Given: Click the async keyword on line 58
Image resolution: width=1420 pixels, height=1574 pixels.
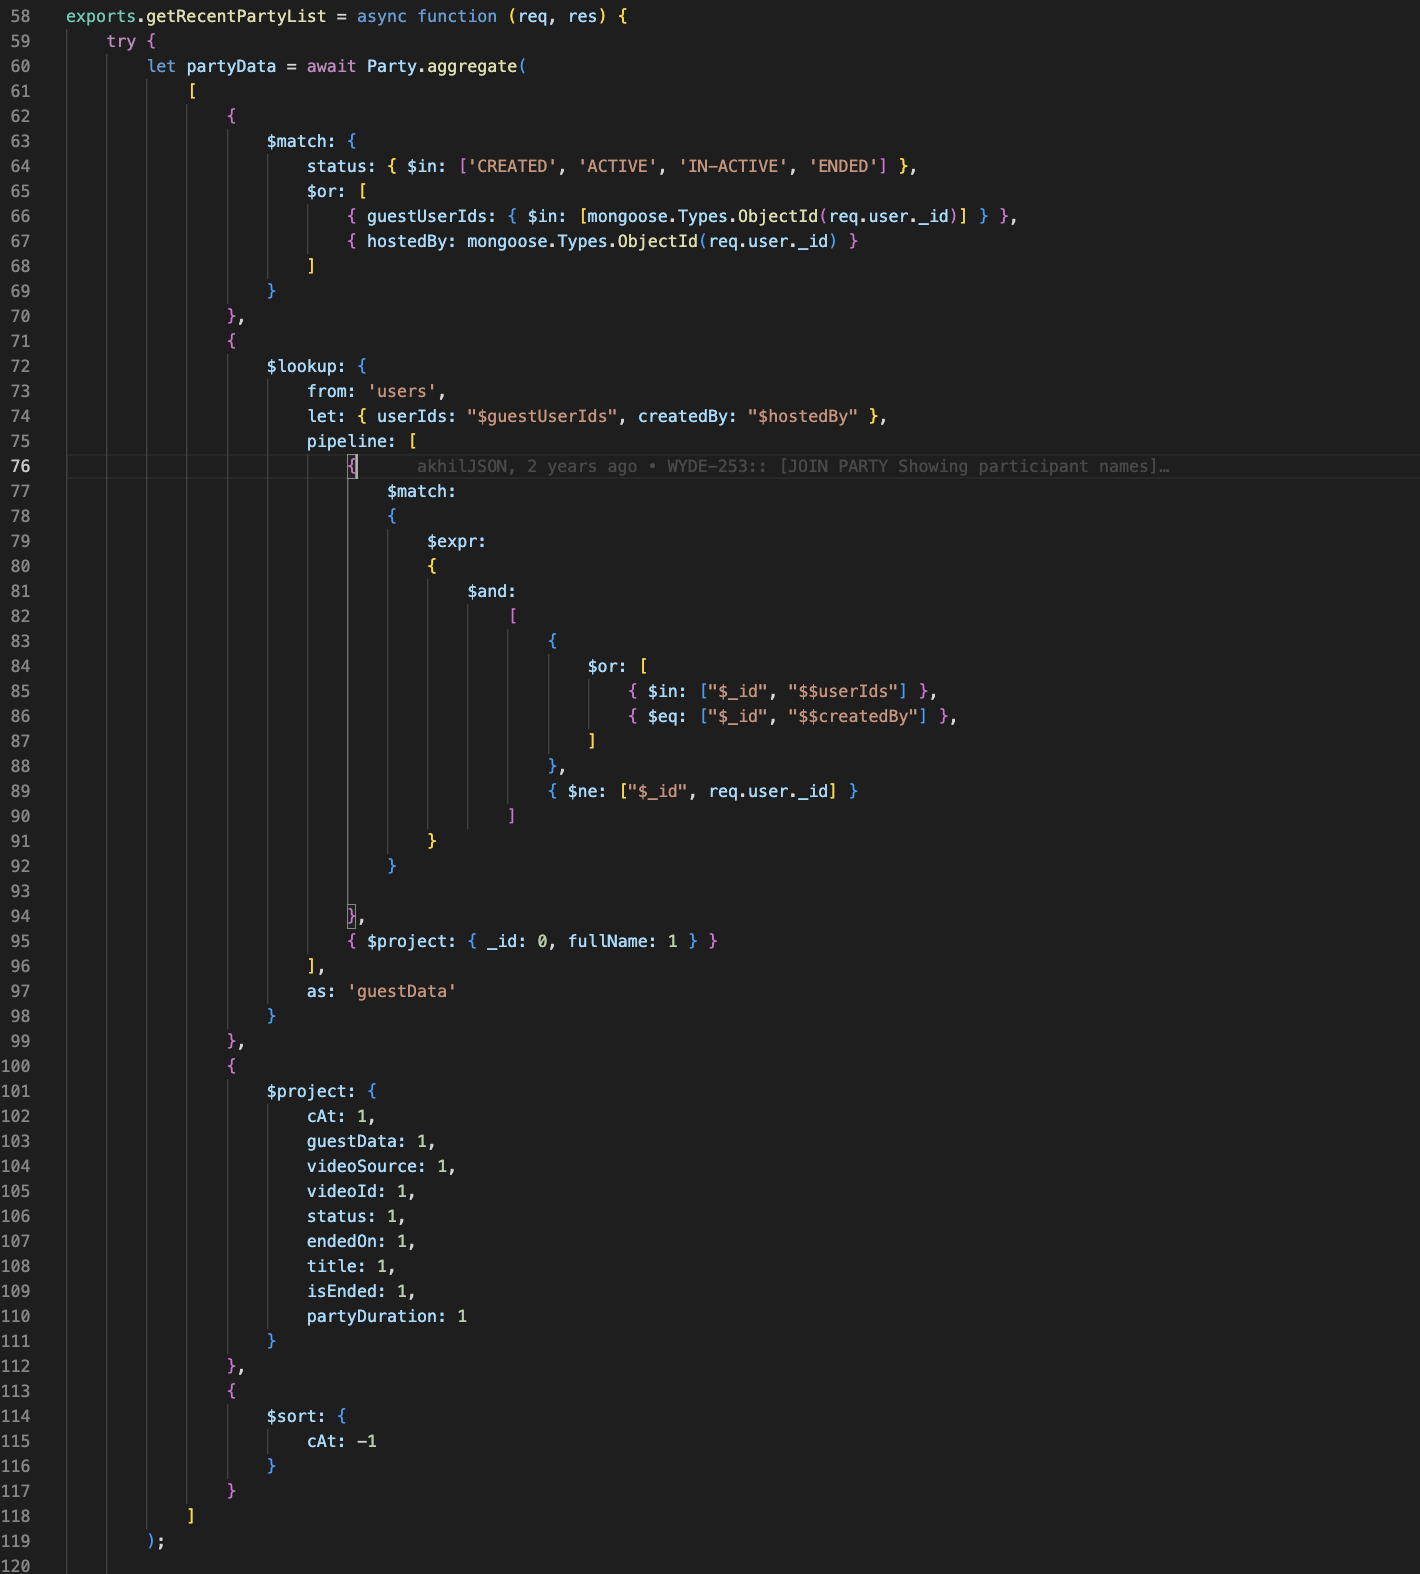Looking at the screenshot, I should (x=382, y=16).
